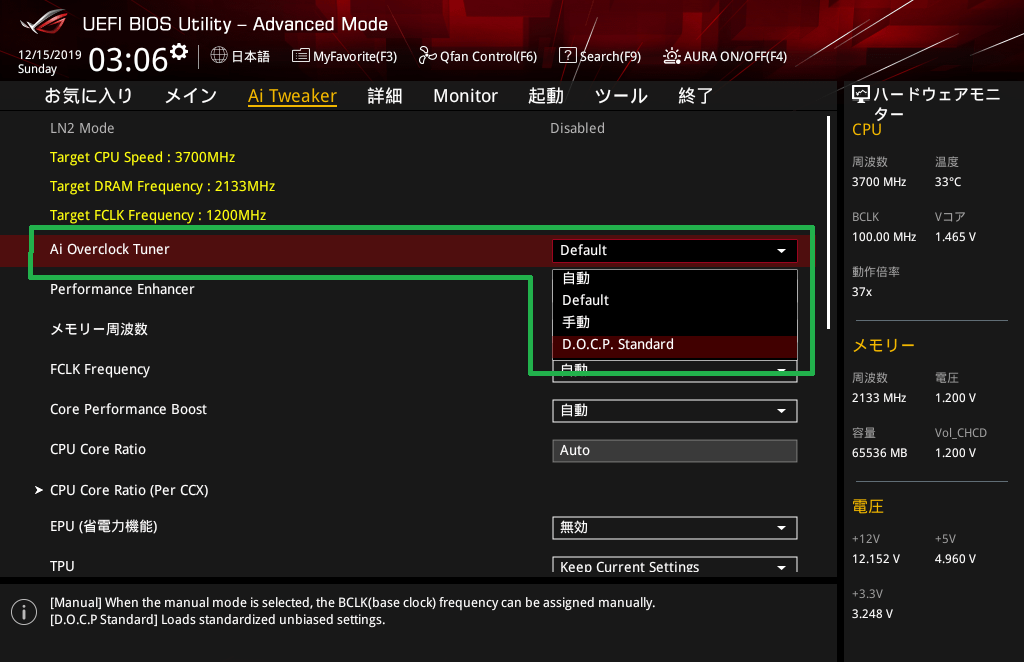The height and width of the screenshot is (662, 1024).
Task: Select FCLK Frequency setting
Action: pos(100,370)
